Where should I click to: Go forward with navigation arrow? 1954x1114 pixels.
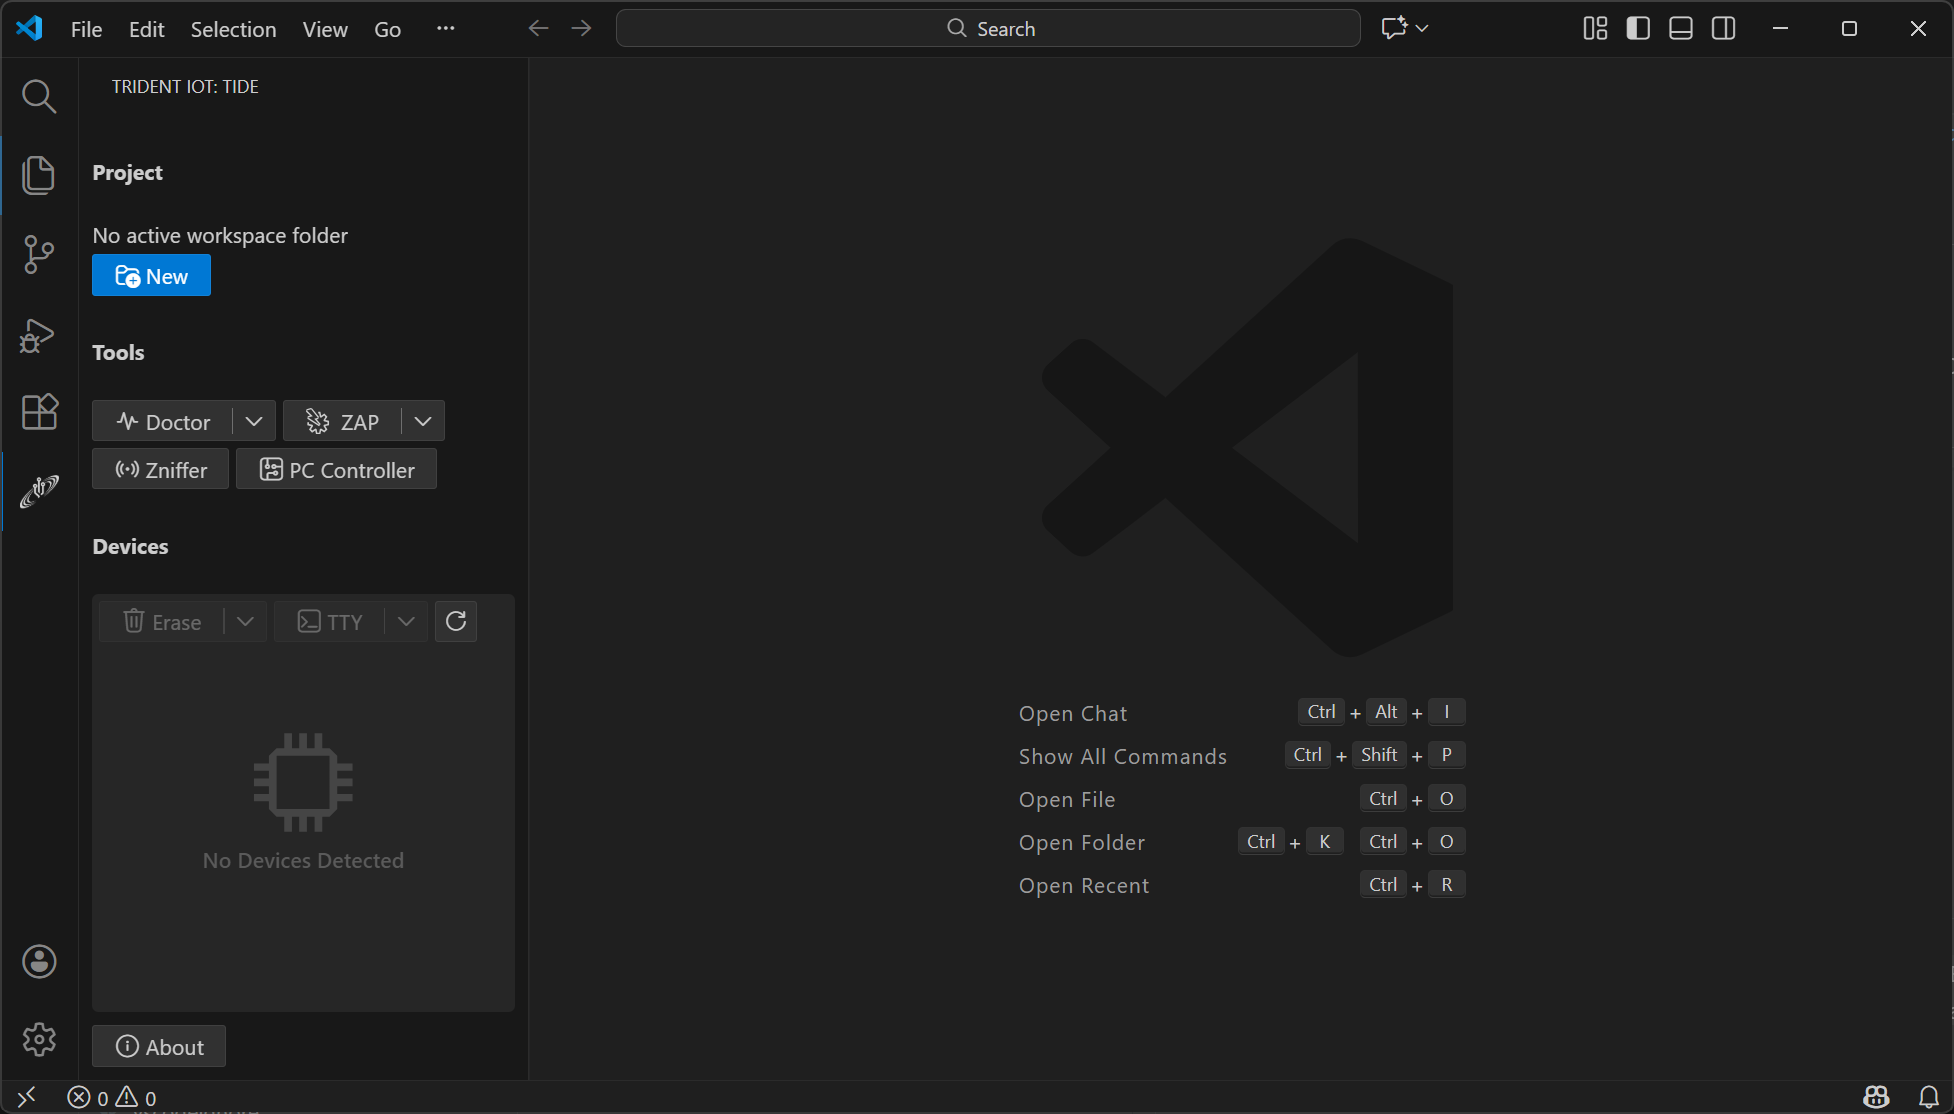point(582,28)
